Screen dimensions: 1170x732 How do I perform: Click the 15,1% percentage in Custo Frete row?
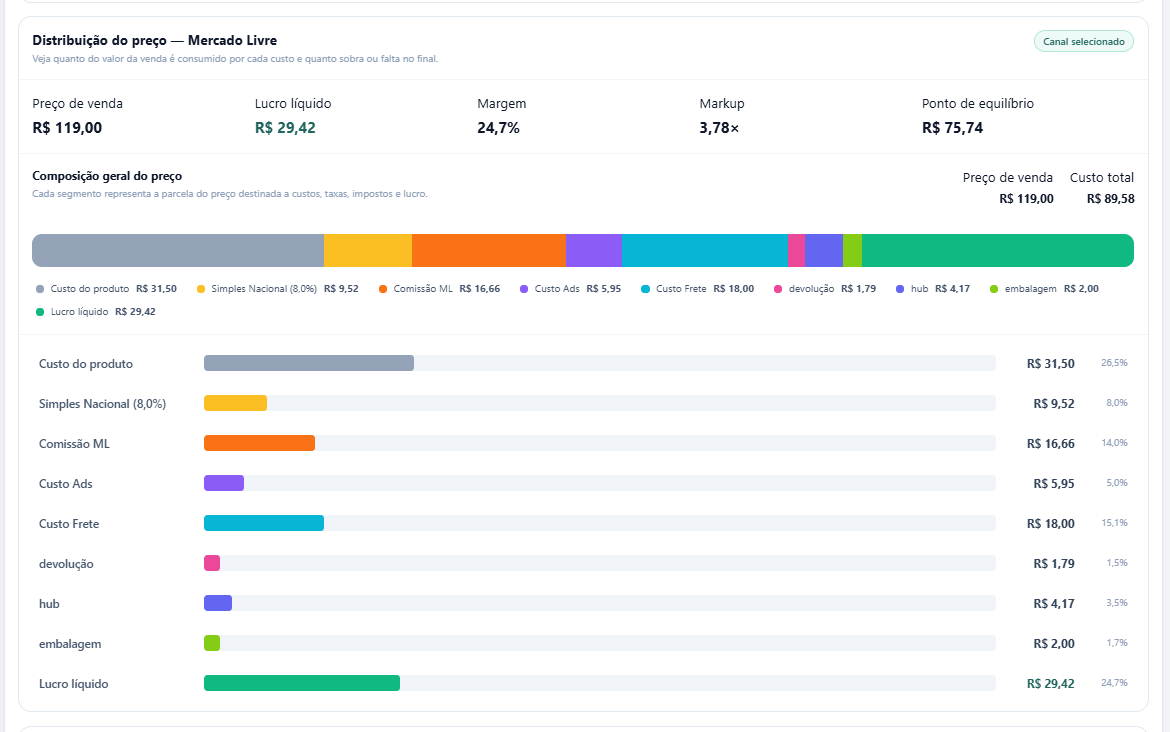click(x=1114, y=523)
